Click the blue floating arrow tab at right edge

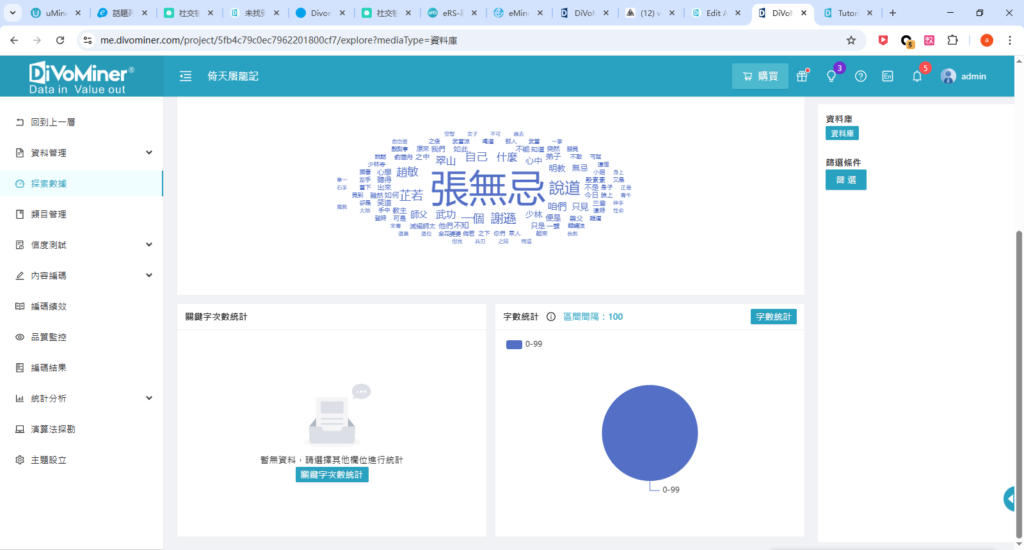[1012, 498]
